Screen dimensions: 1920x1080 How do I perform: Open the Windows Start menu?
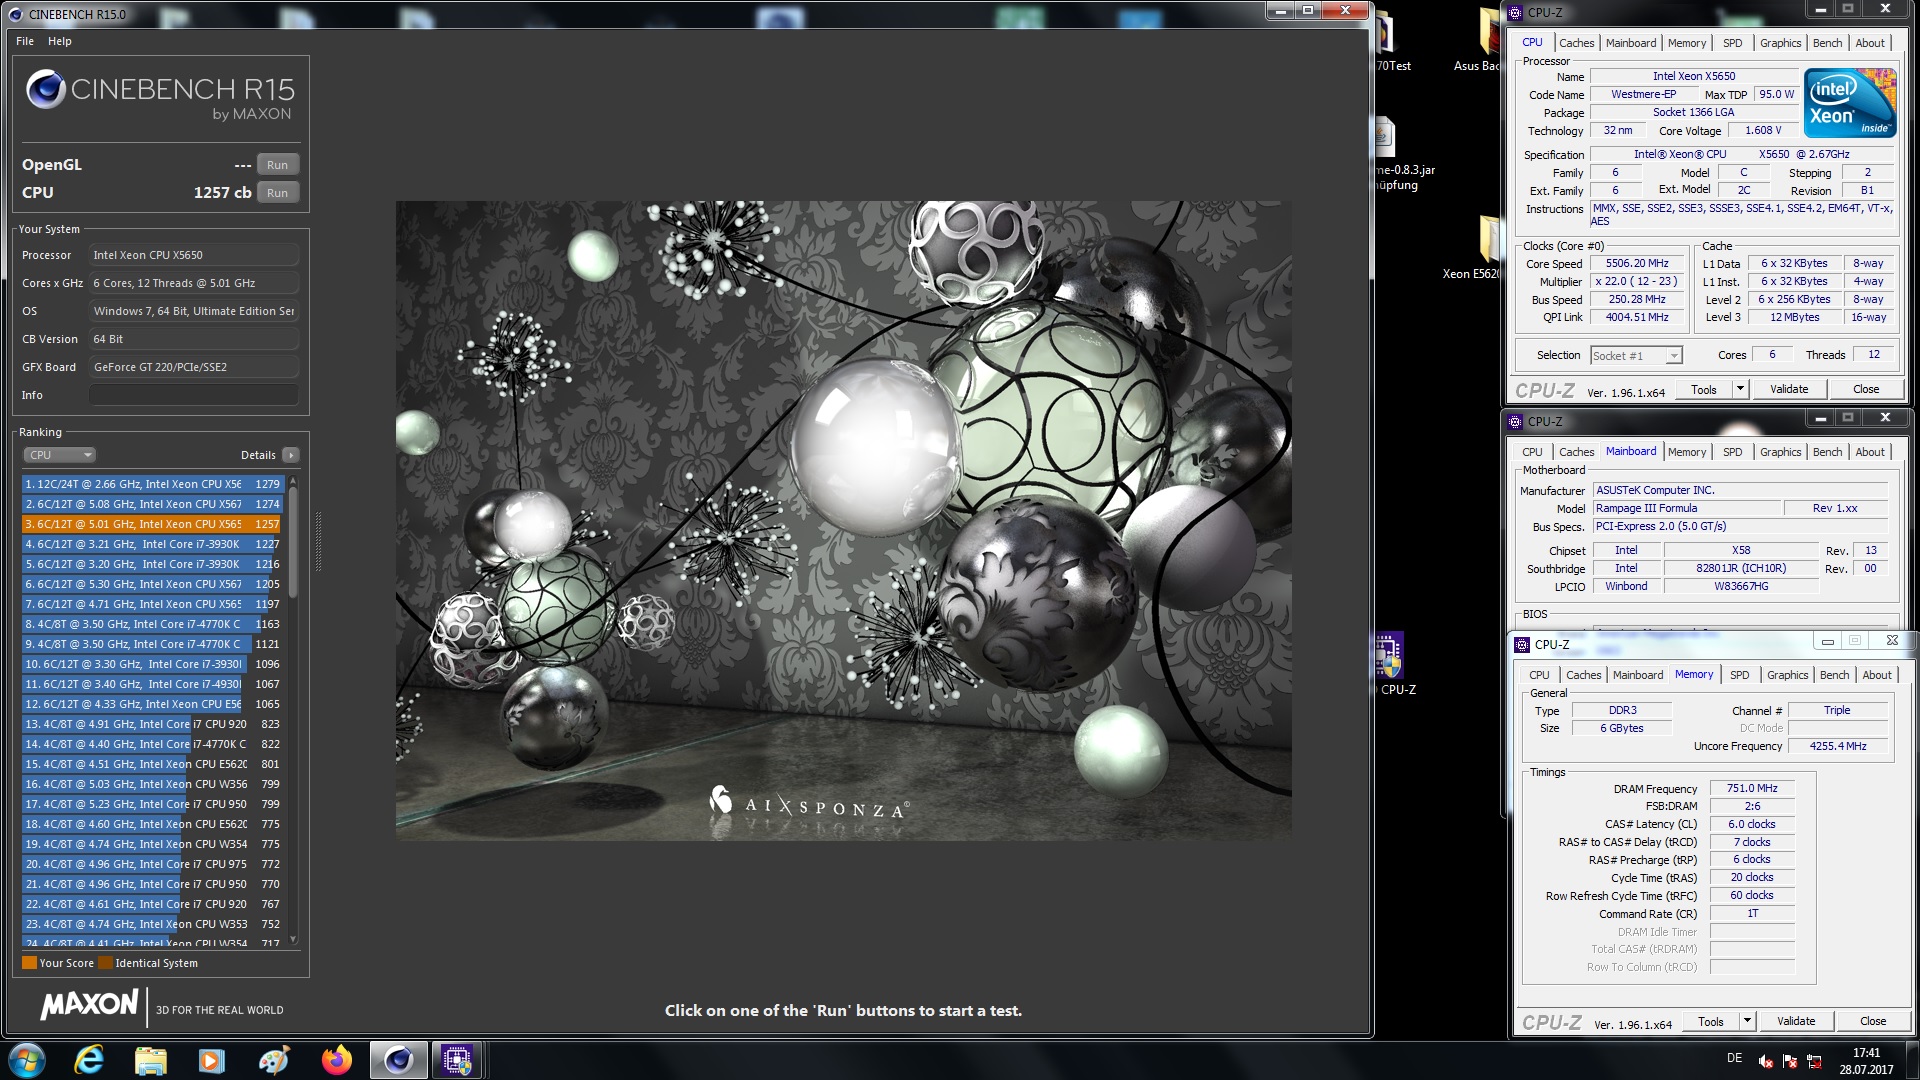tap(26, 1060)
